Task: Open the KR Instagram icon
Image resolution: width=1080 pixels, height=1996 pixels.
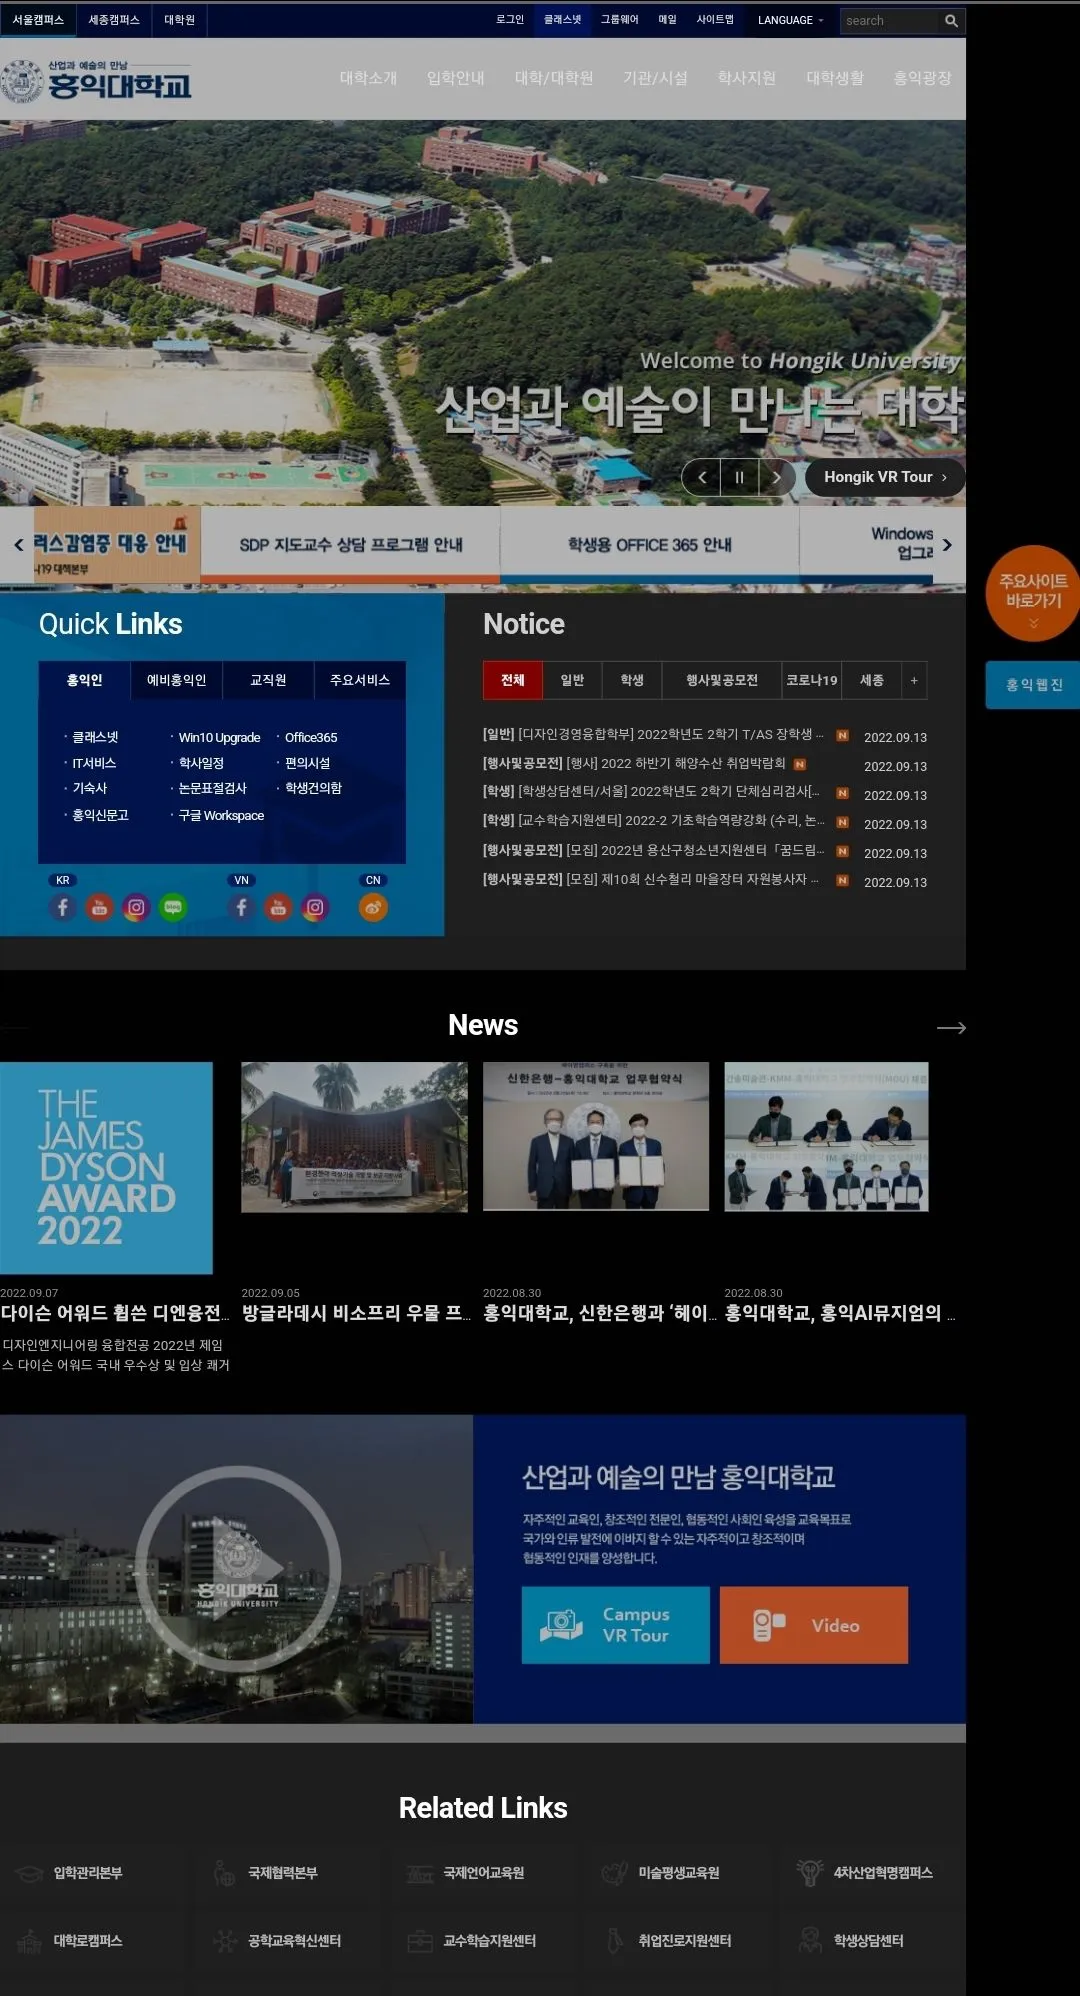Action: 136,907
